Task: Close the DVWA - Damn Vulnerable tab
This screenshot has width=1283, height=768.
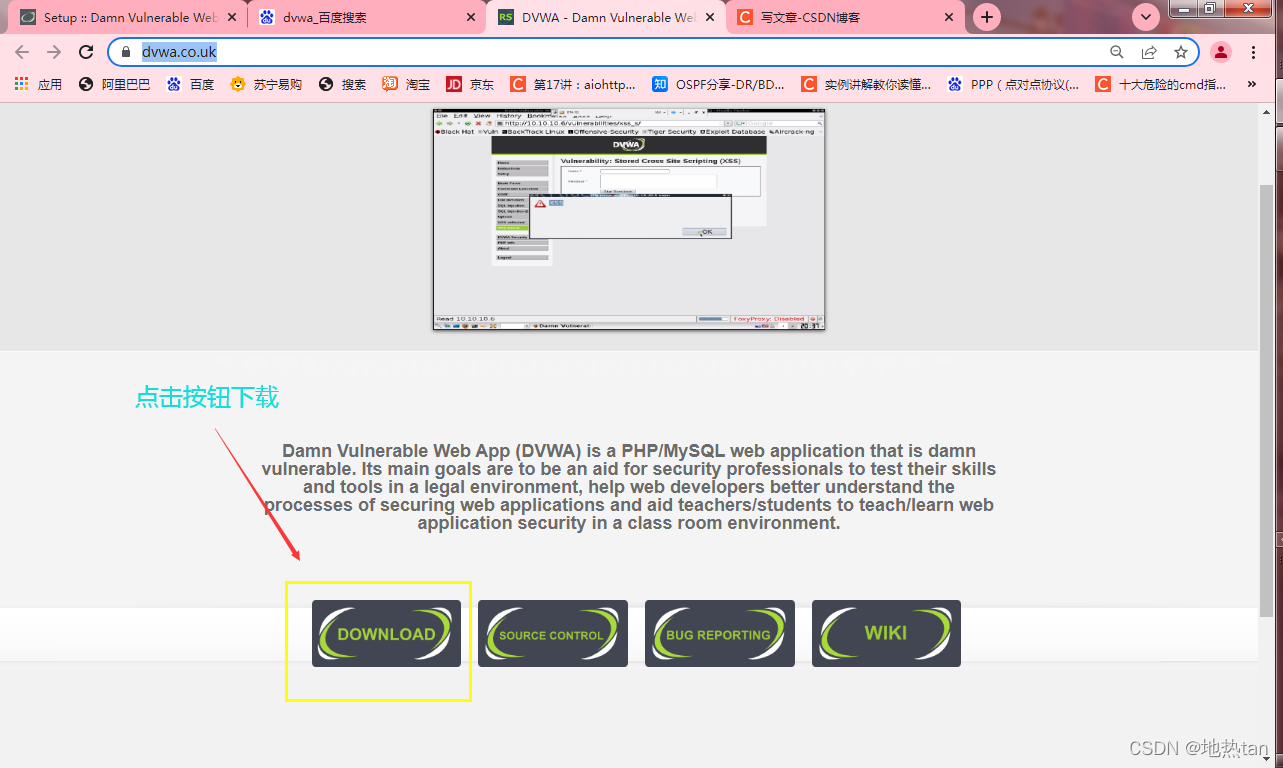Action: coord(710,17)
